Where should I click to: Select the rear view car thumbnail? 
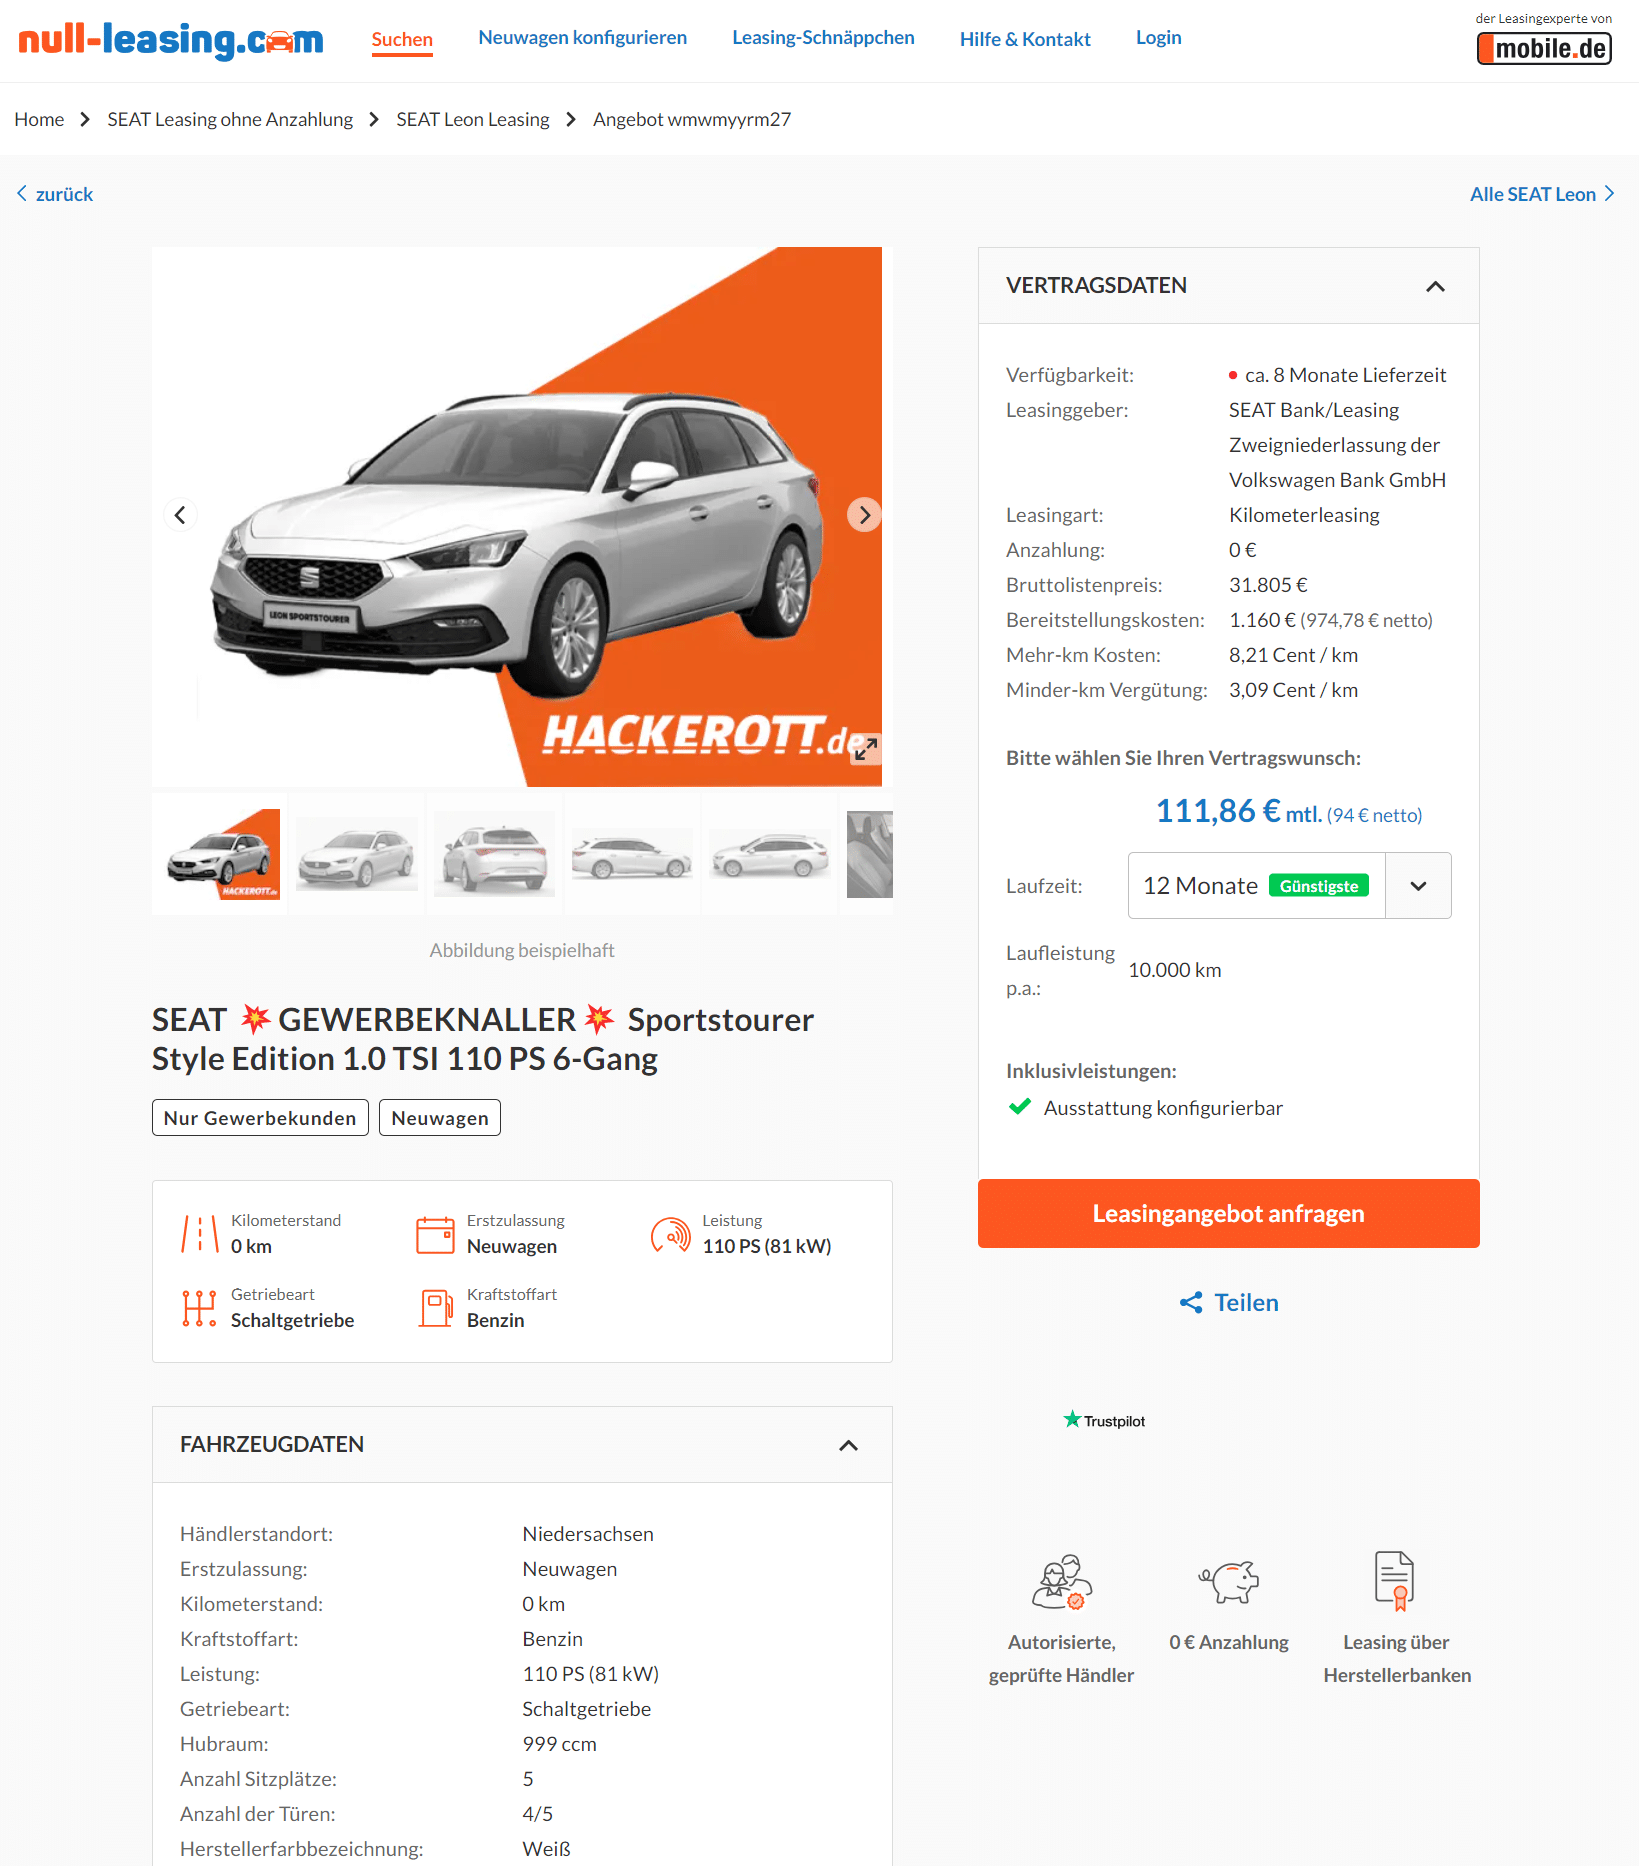[x=495, y=853]
